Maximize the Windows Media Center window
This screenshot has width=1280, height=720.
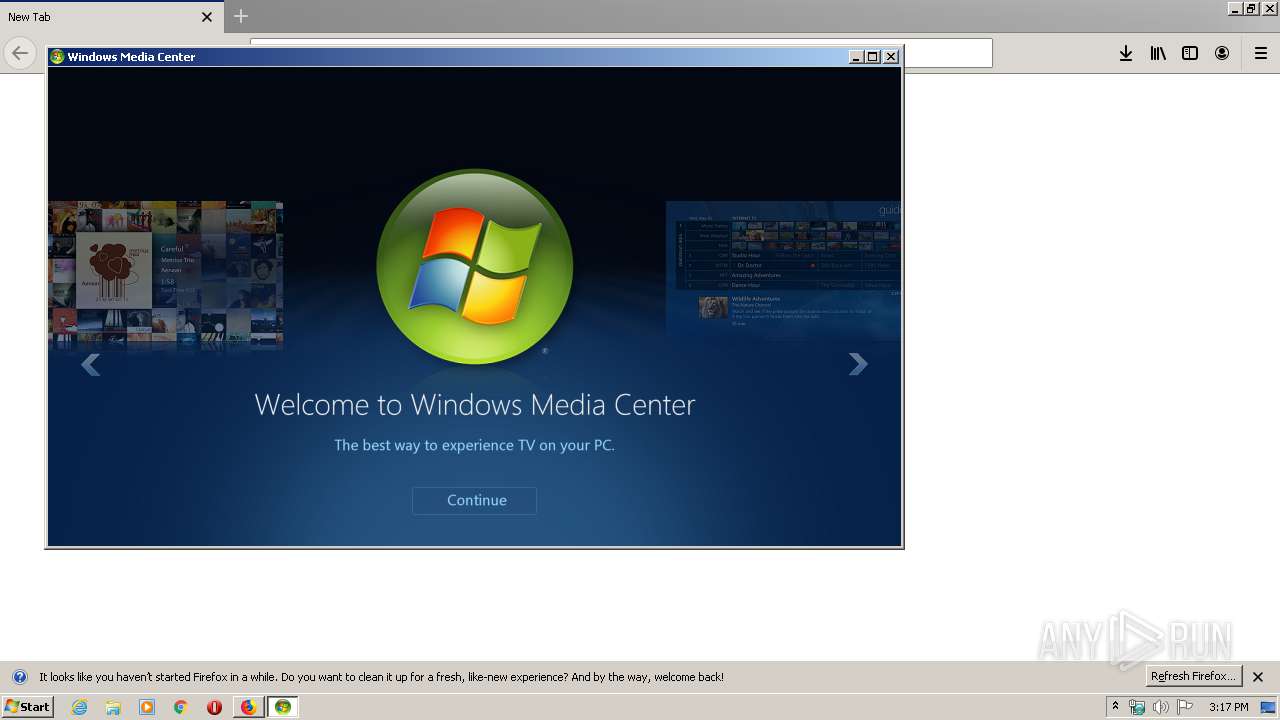(x=873, y=57)
